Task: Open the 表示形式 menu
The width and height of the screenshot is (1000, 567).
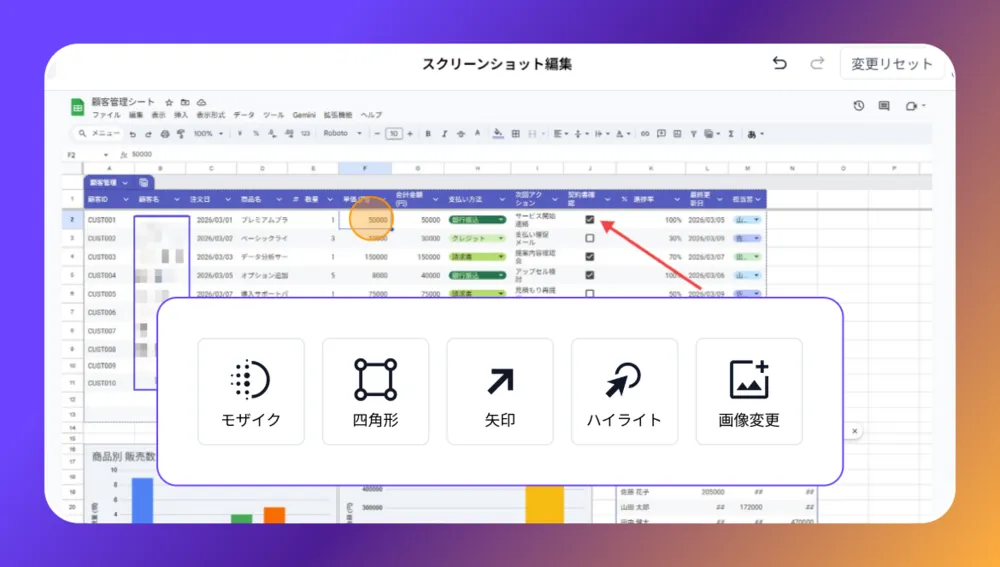Action: (210, 115)
